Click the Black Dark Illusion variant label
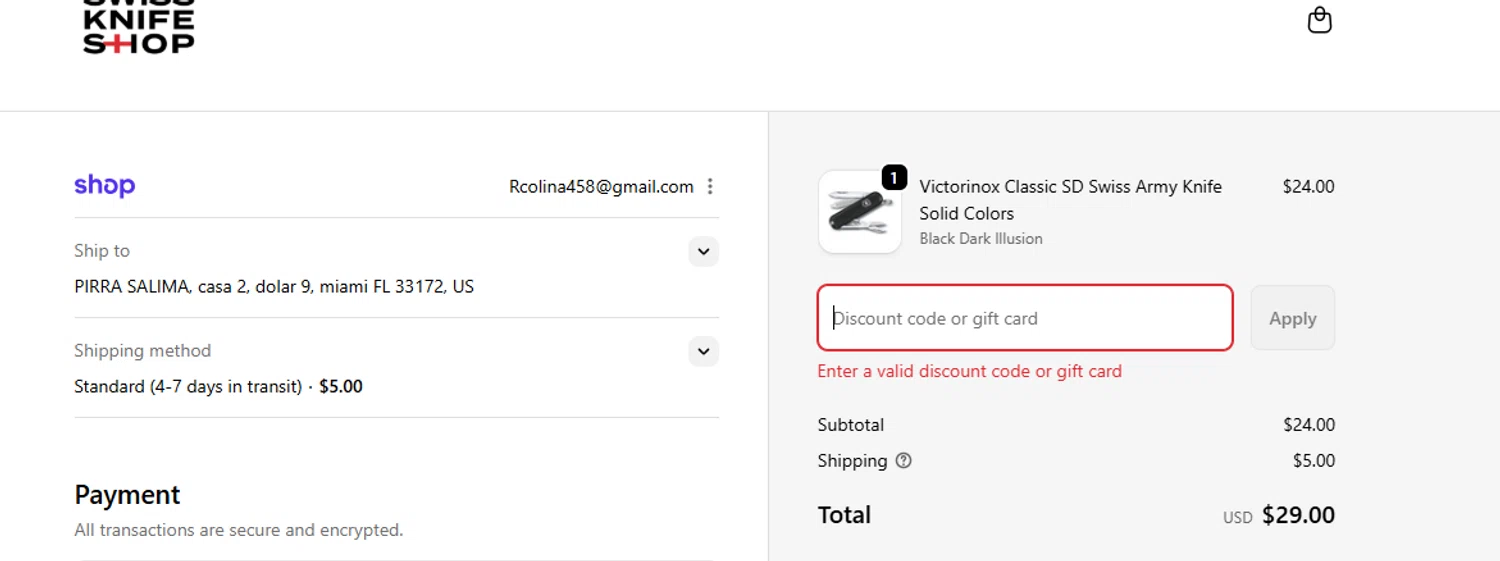This screenshot has height=561, width=1500. pyautogui.click(x=980, y=239)
